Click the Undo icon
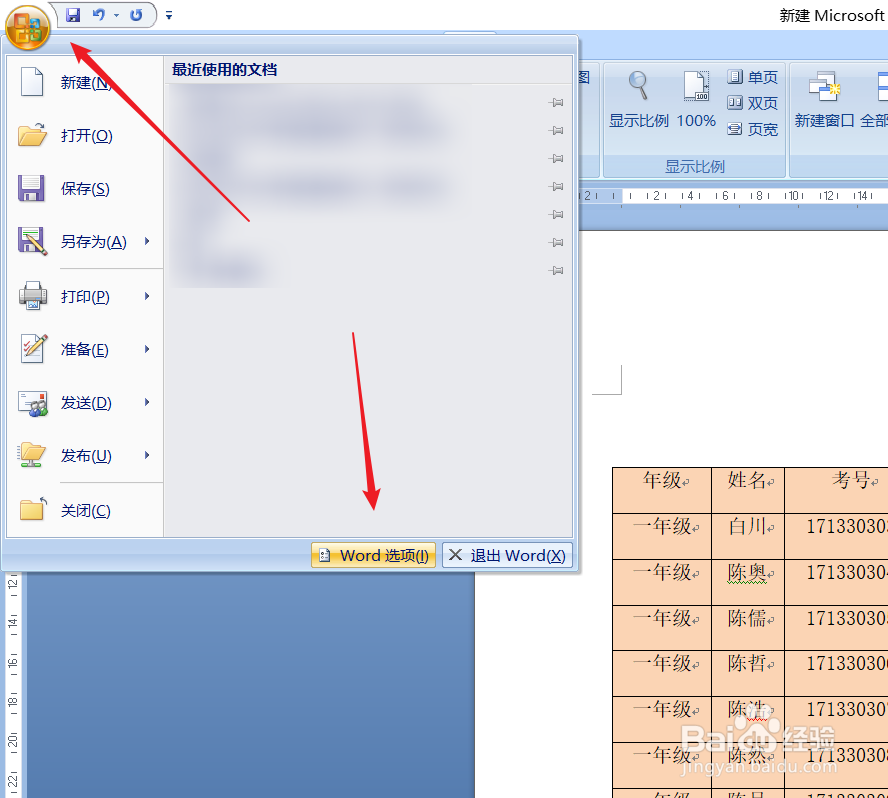 coord(97,14)
